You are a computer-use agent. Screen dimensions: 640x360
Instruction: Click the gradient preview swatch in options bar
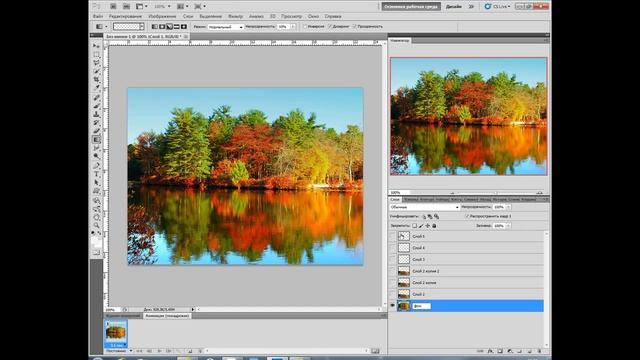(126, 27)
